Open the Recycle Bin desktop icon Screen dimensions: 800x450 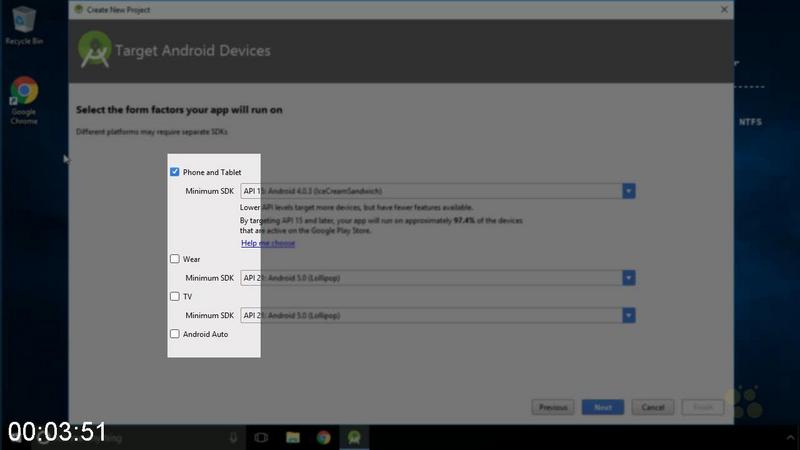[23, 26]
